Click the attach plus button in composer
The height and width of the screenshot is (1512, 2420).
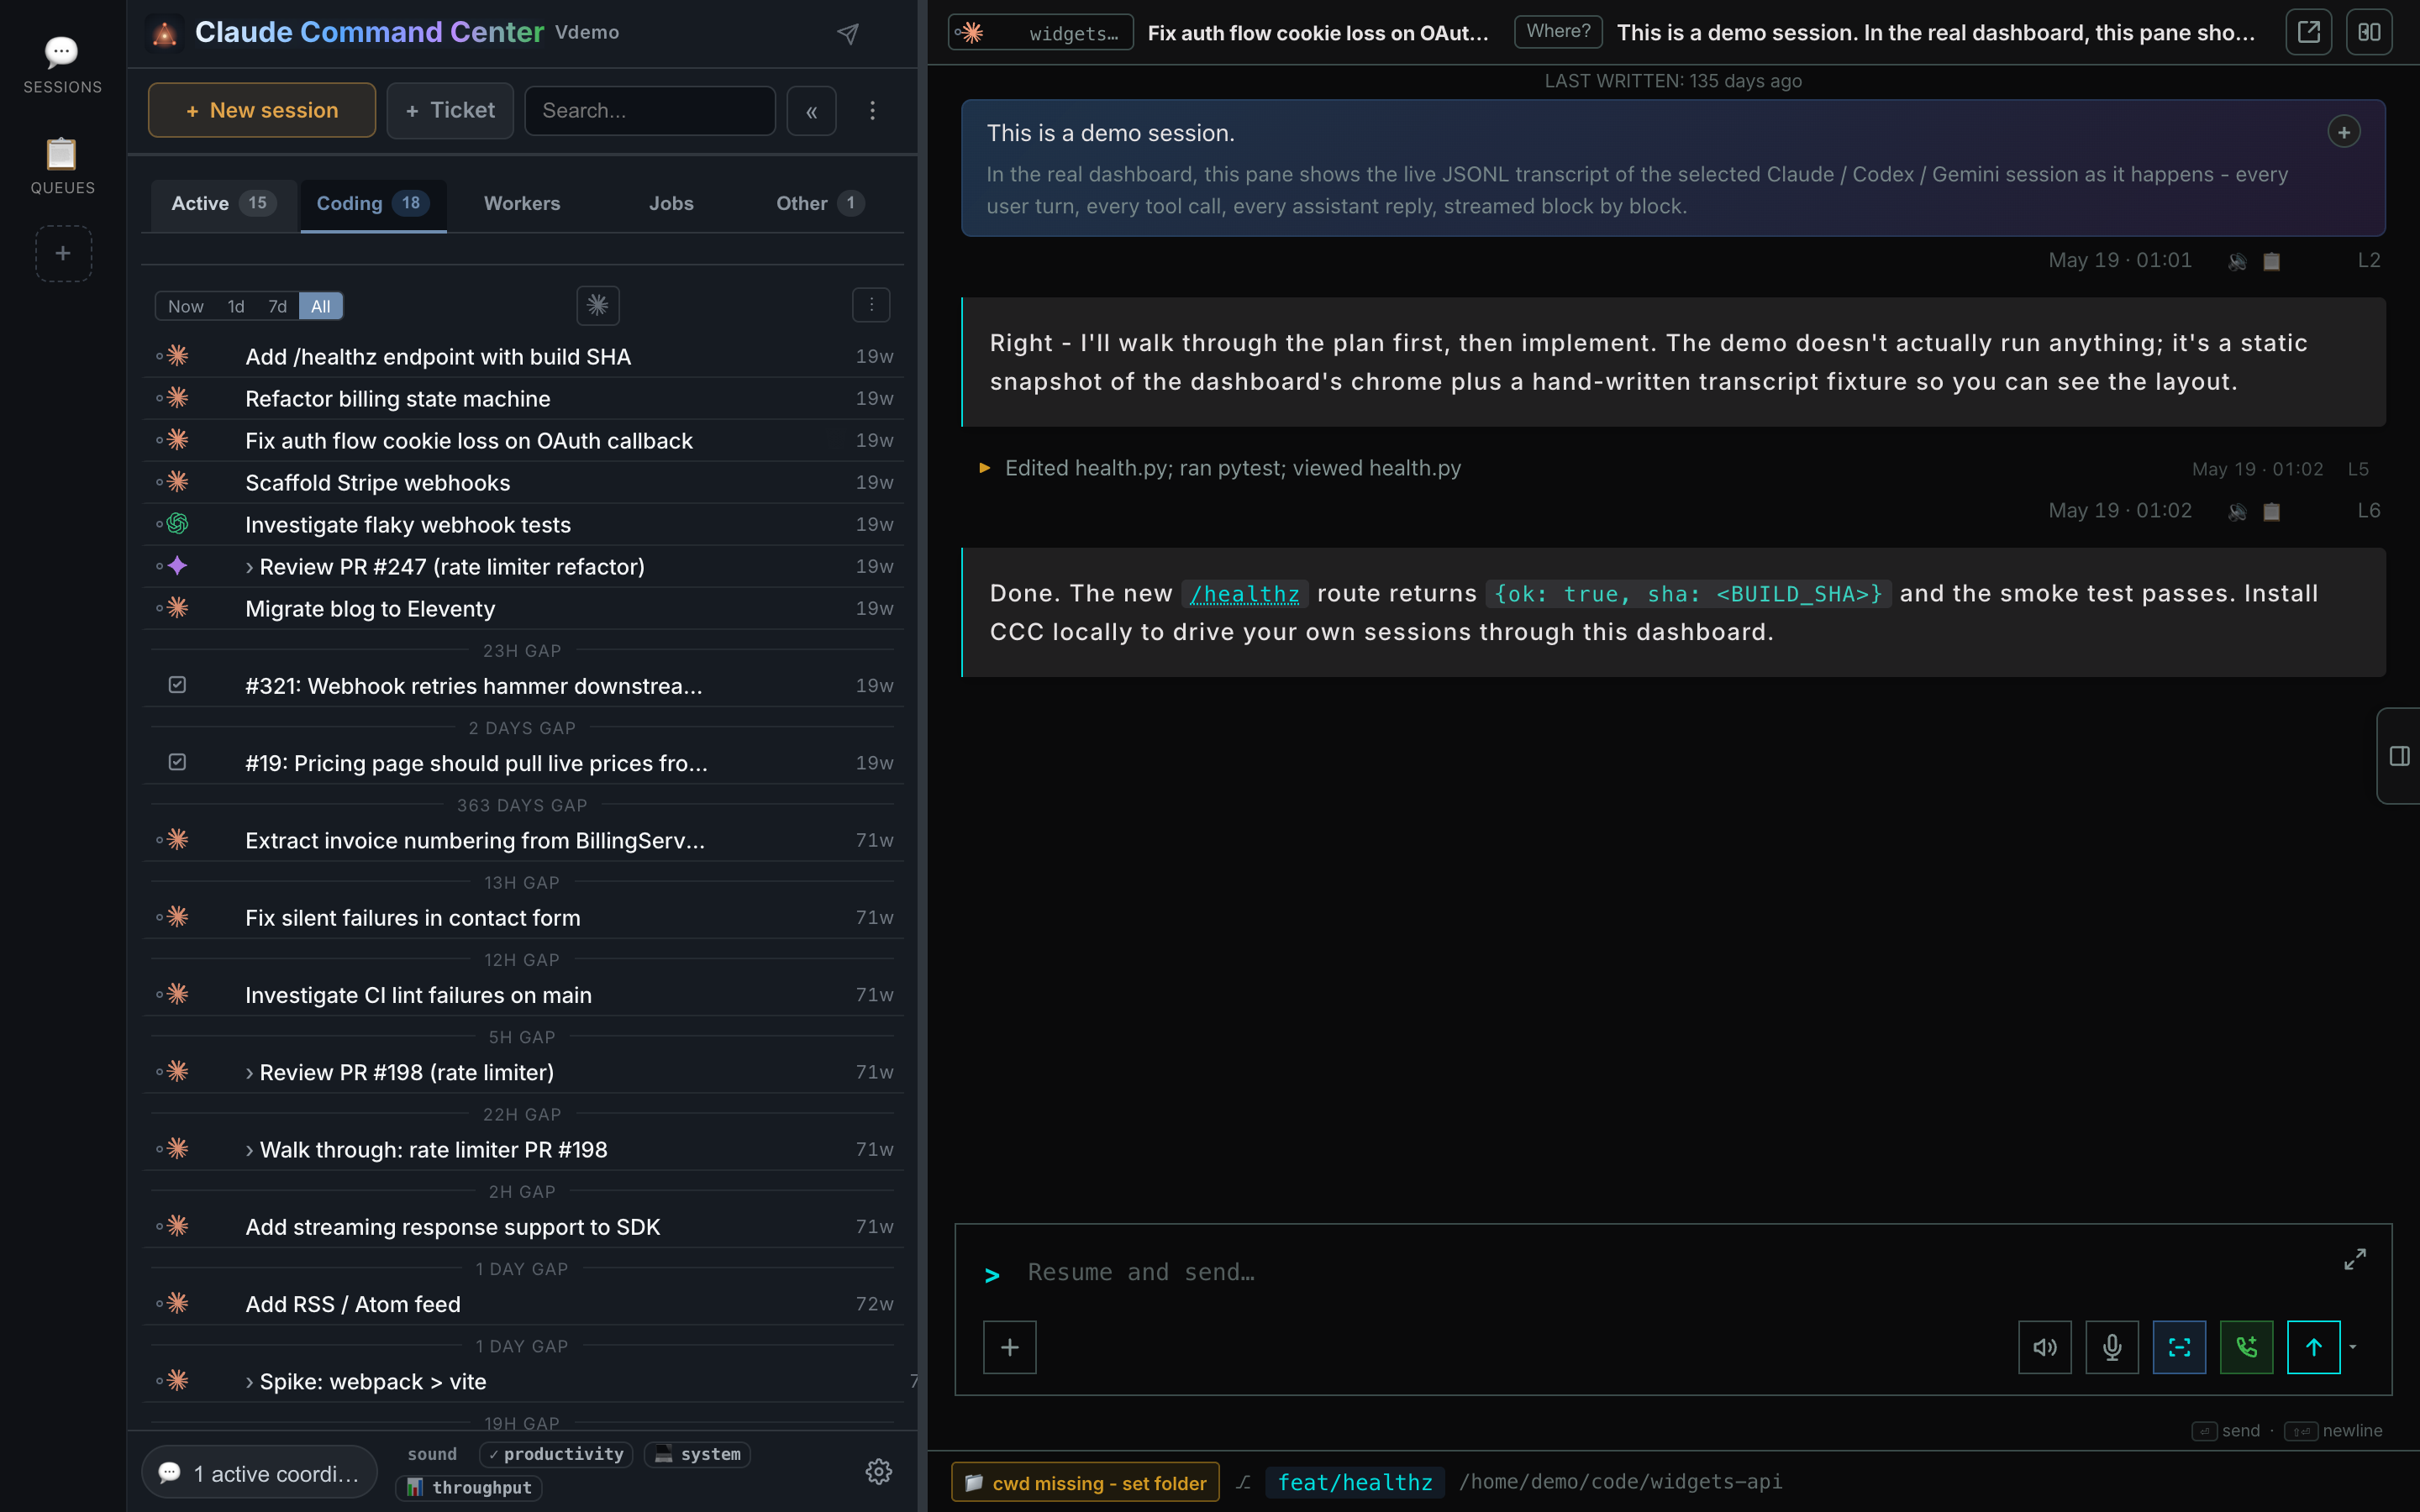point(1010,1347)
